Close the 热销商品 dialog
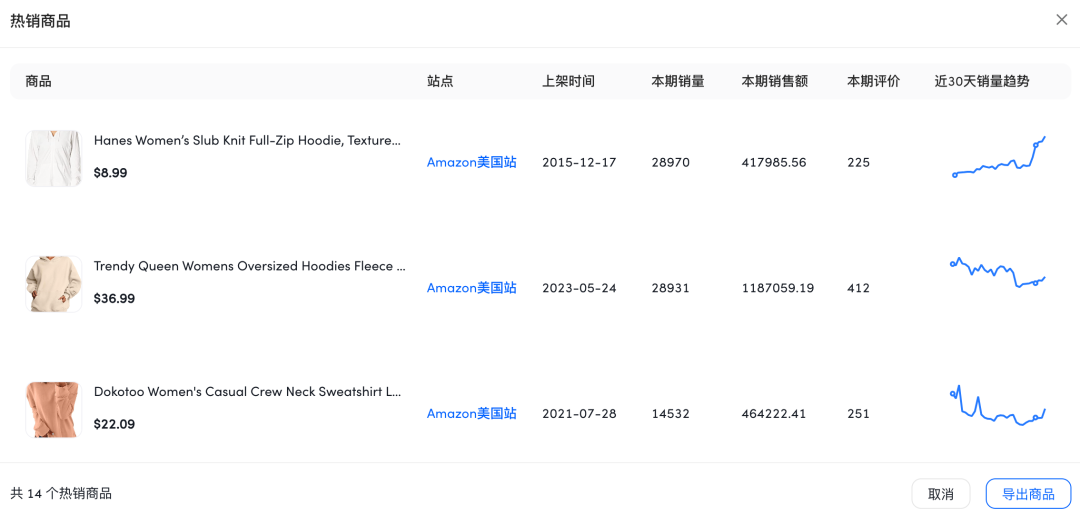 [x=1062, y=20]
